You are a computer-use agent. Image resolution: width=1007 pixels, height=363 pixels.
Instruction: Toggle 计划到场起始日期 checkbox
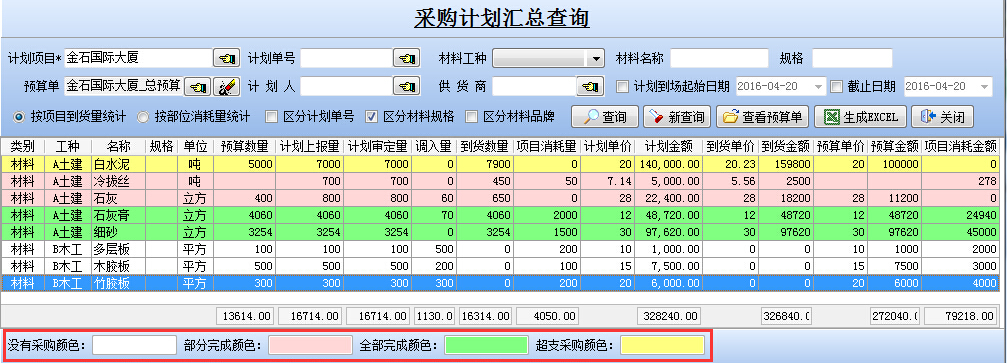click(x=622, y=86)
